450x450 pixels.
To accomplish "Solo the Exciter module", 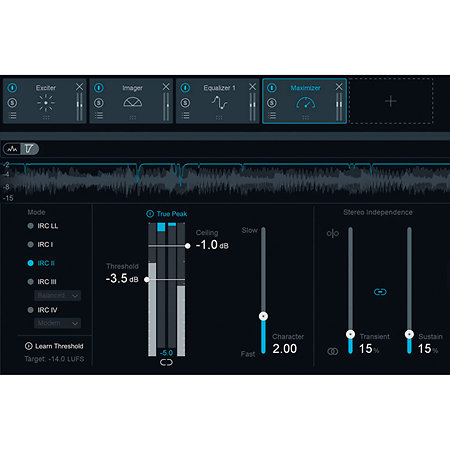I will (x=12, y=103).
